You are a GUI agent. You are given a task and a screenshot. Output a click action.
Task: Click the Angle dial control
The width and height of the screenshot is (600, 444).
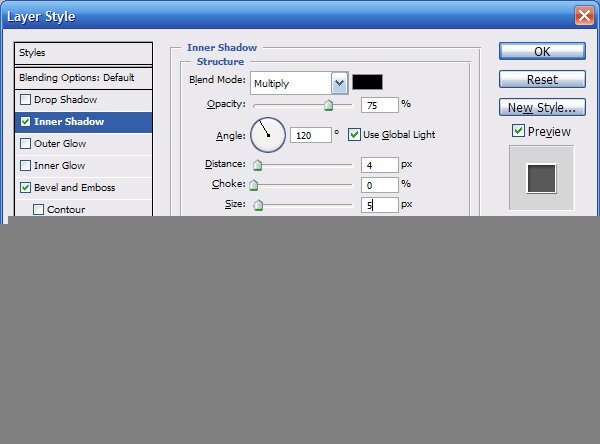(268, 135)
